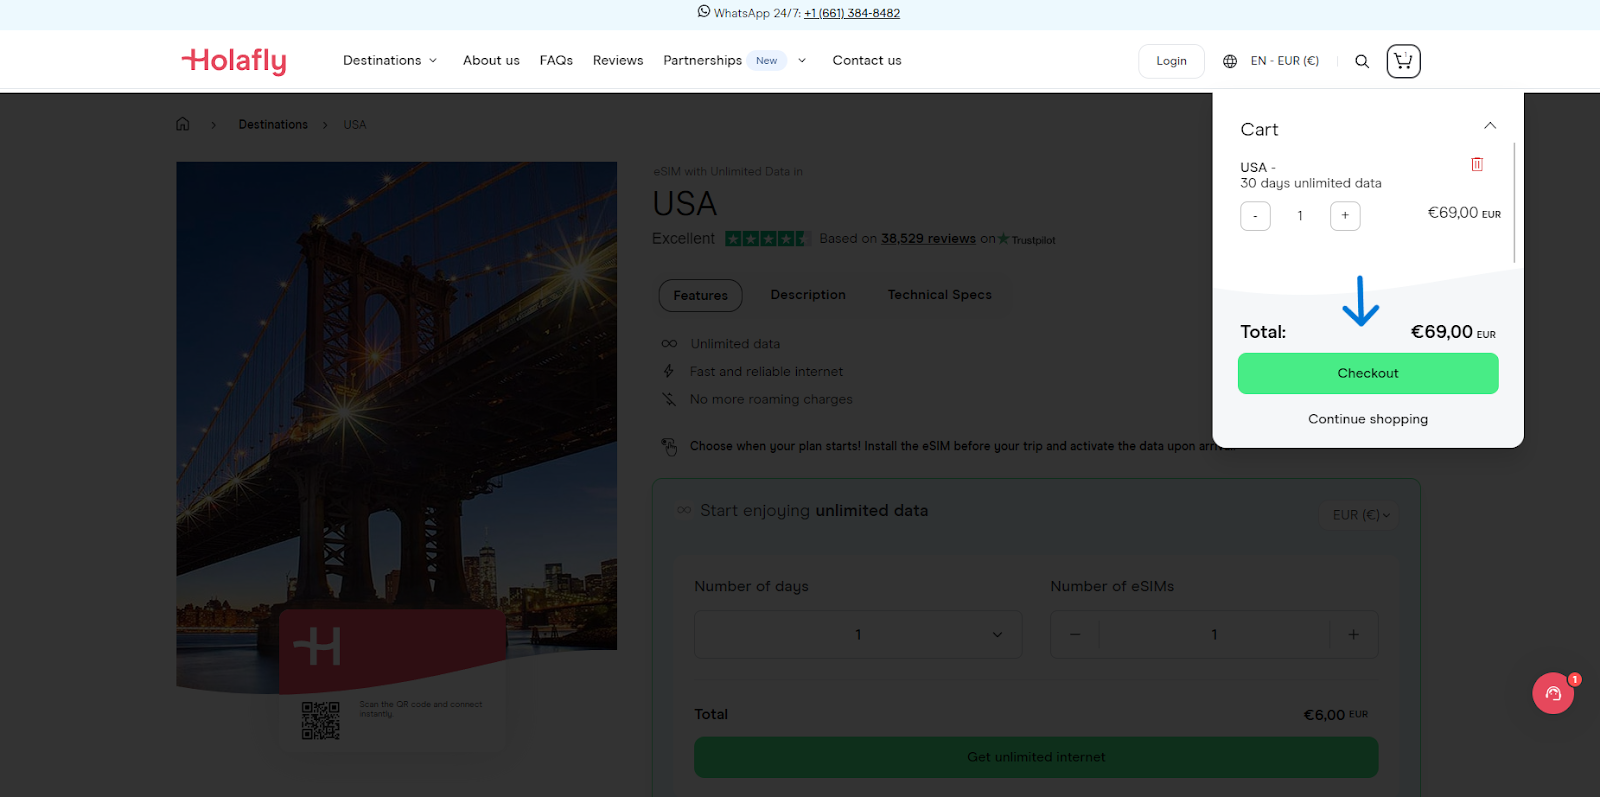The height and width of the screenshot is (797, 1600).
Task: Click Get unlimited internet button
Action: (1036, 757)
